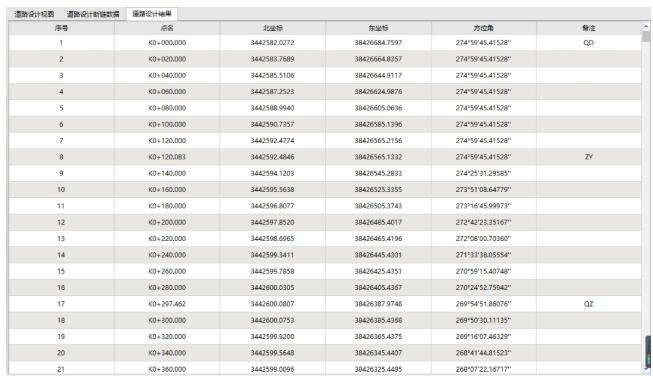Select the K0+040.000 station cell

(x=167, y=75)
